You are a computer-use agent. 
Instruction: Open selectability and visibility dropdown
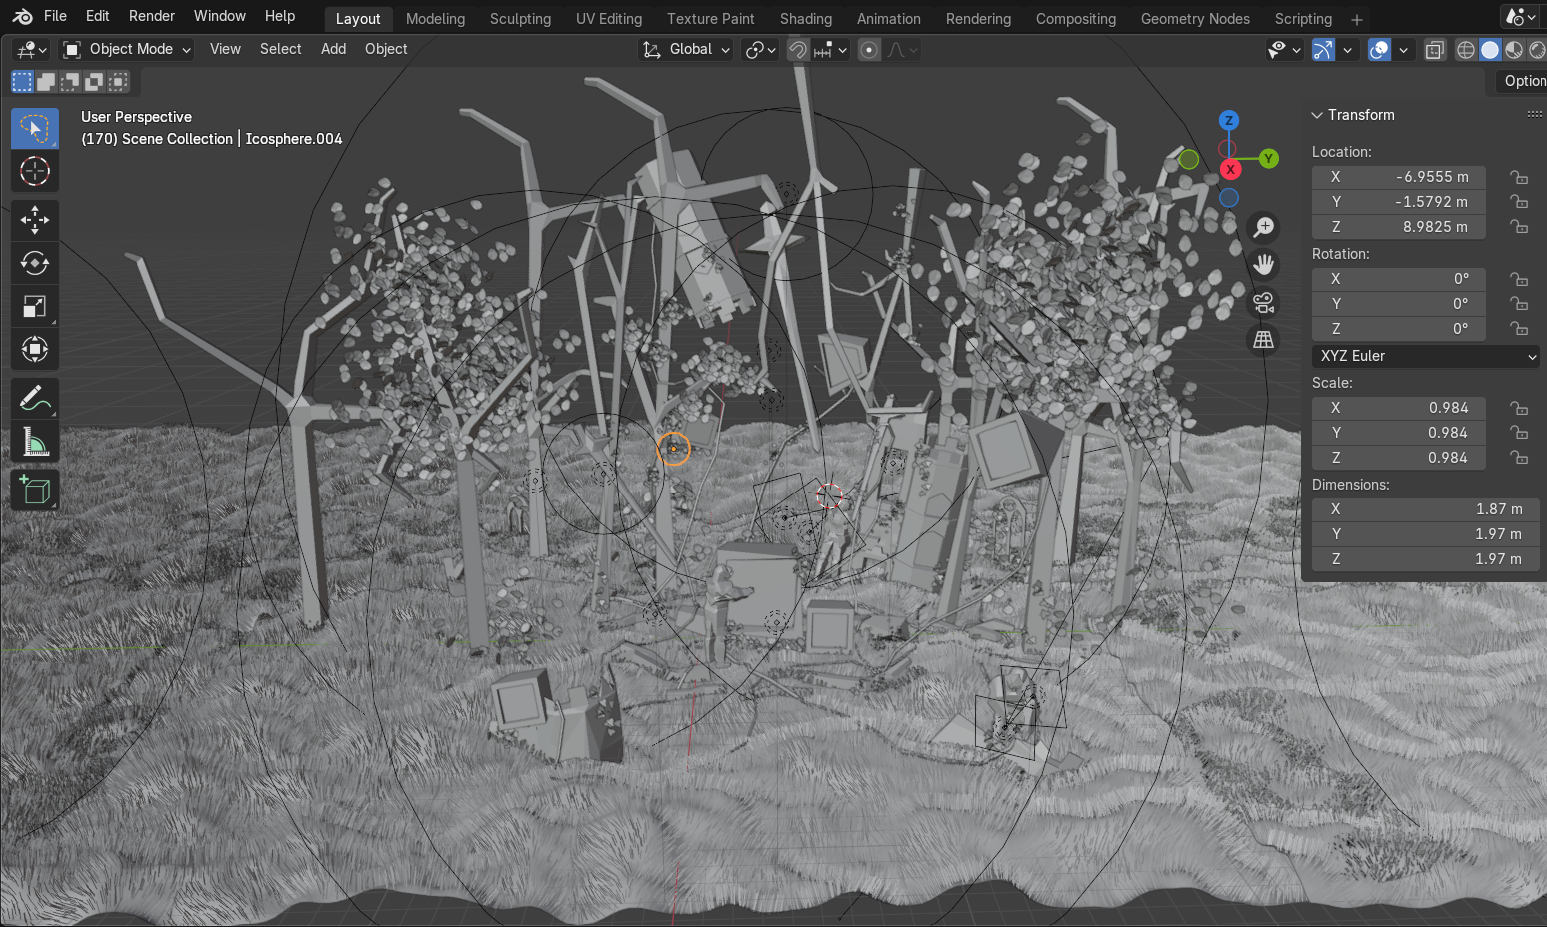pos(1284,50)
